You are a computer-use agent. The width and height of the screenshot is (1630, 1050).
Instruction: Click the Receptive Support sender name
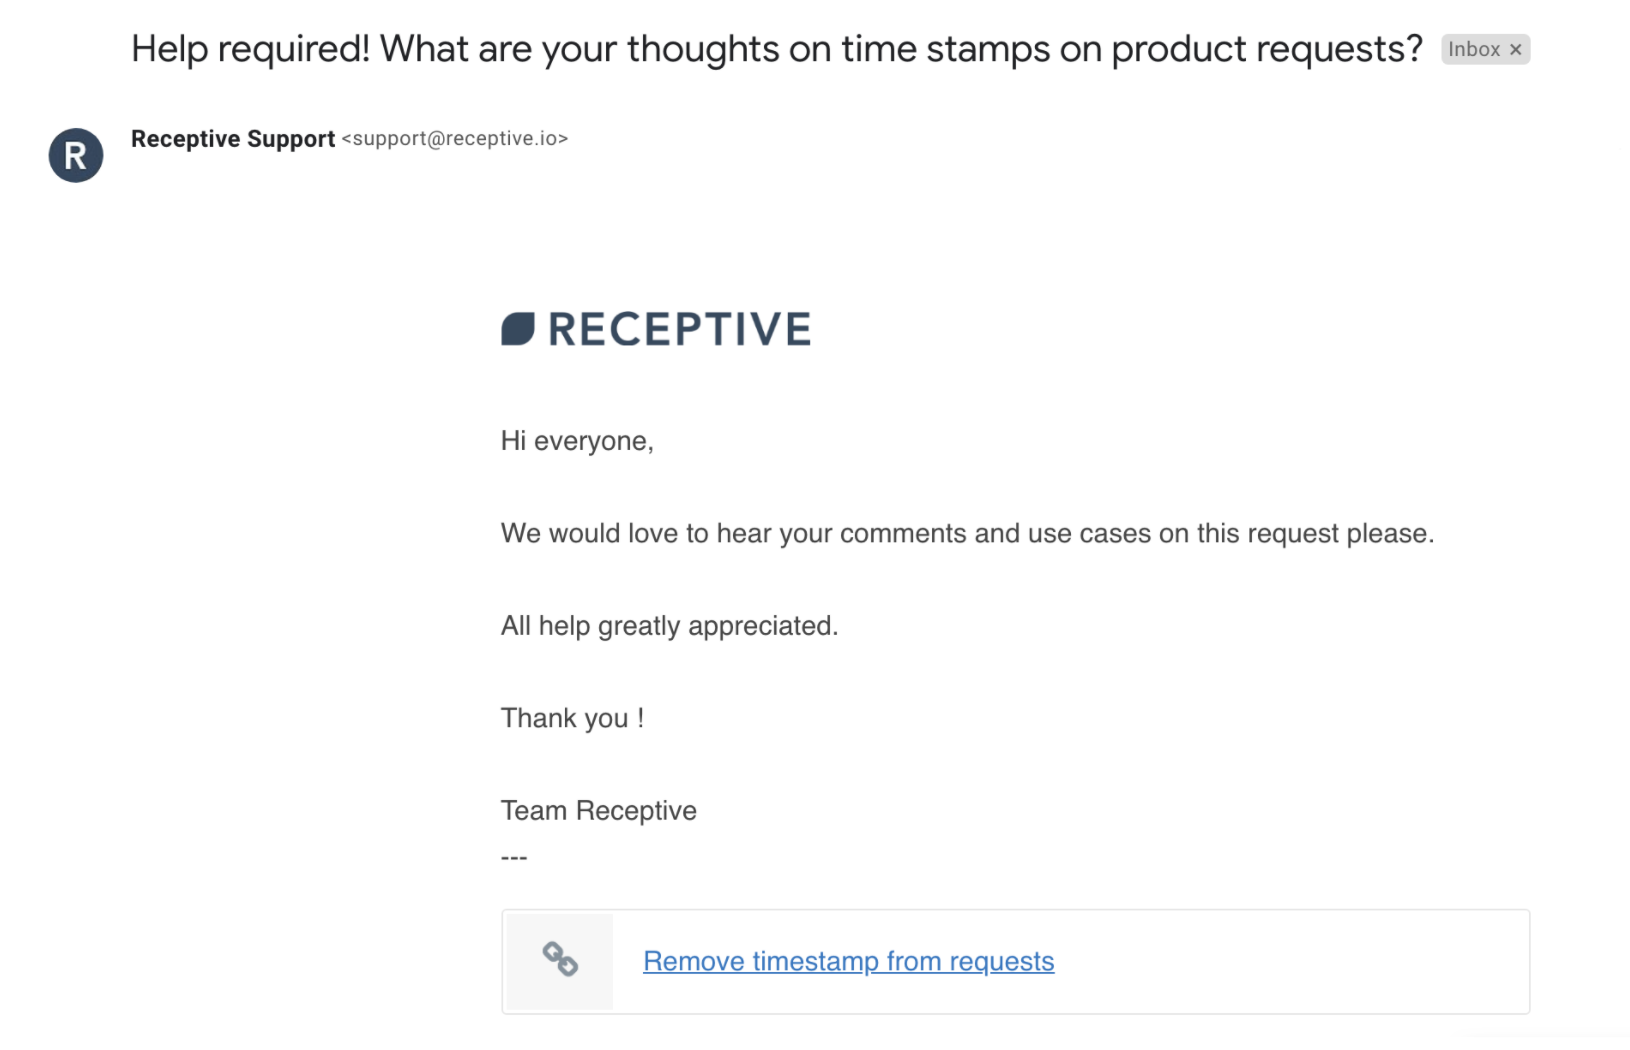pyautogui.click(x=233, y=139)
